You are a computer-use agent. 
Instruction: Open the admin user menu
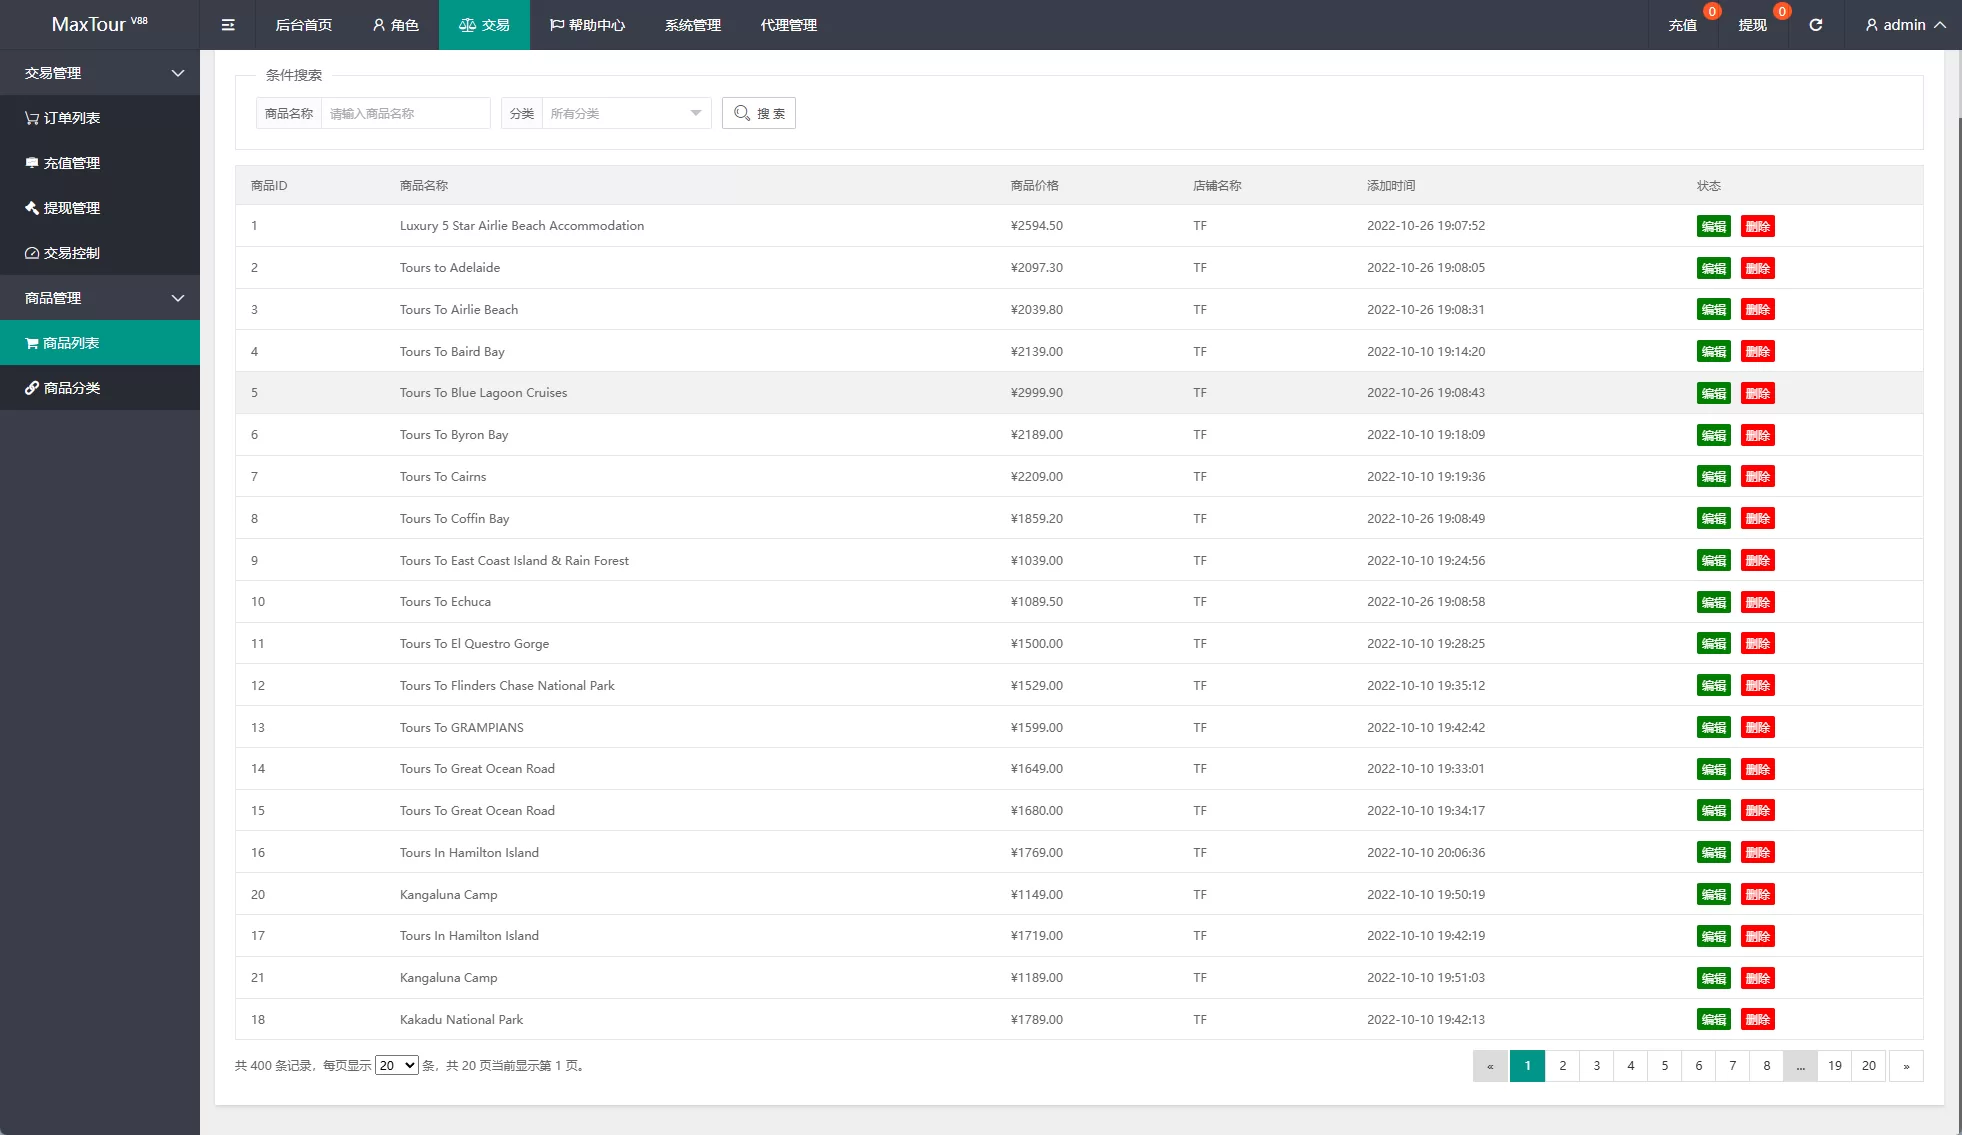tap(1905, 25)
